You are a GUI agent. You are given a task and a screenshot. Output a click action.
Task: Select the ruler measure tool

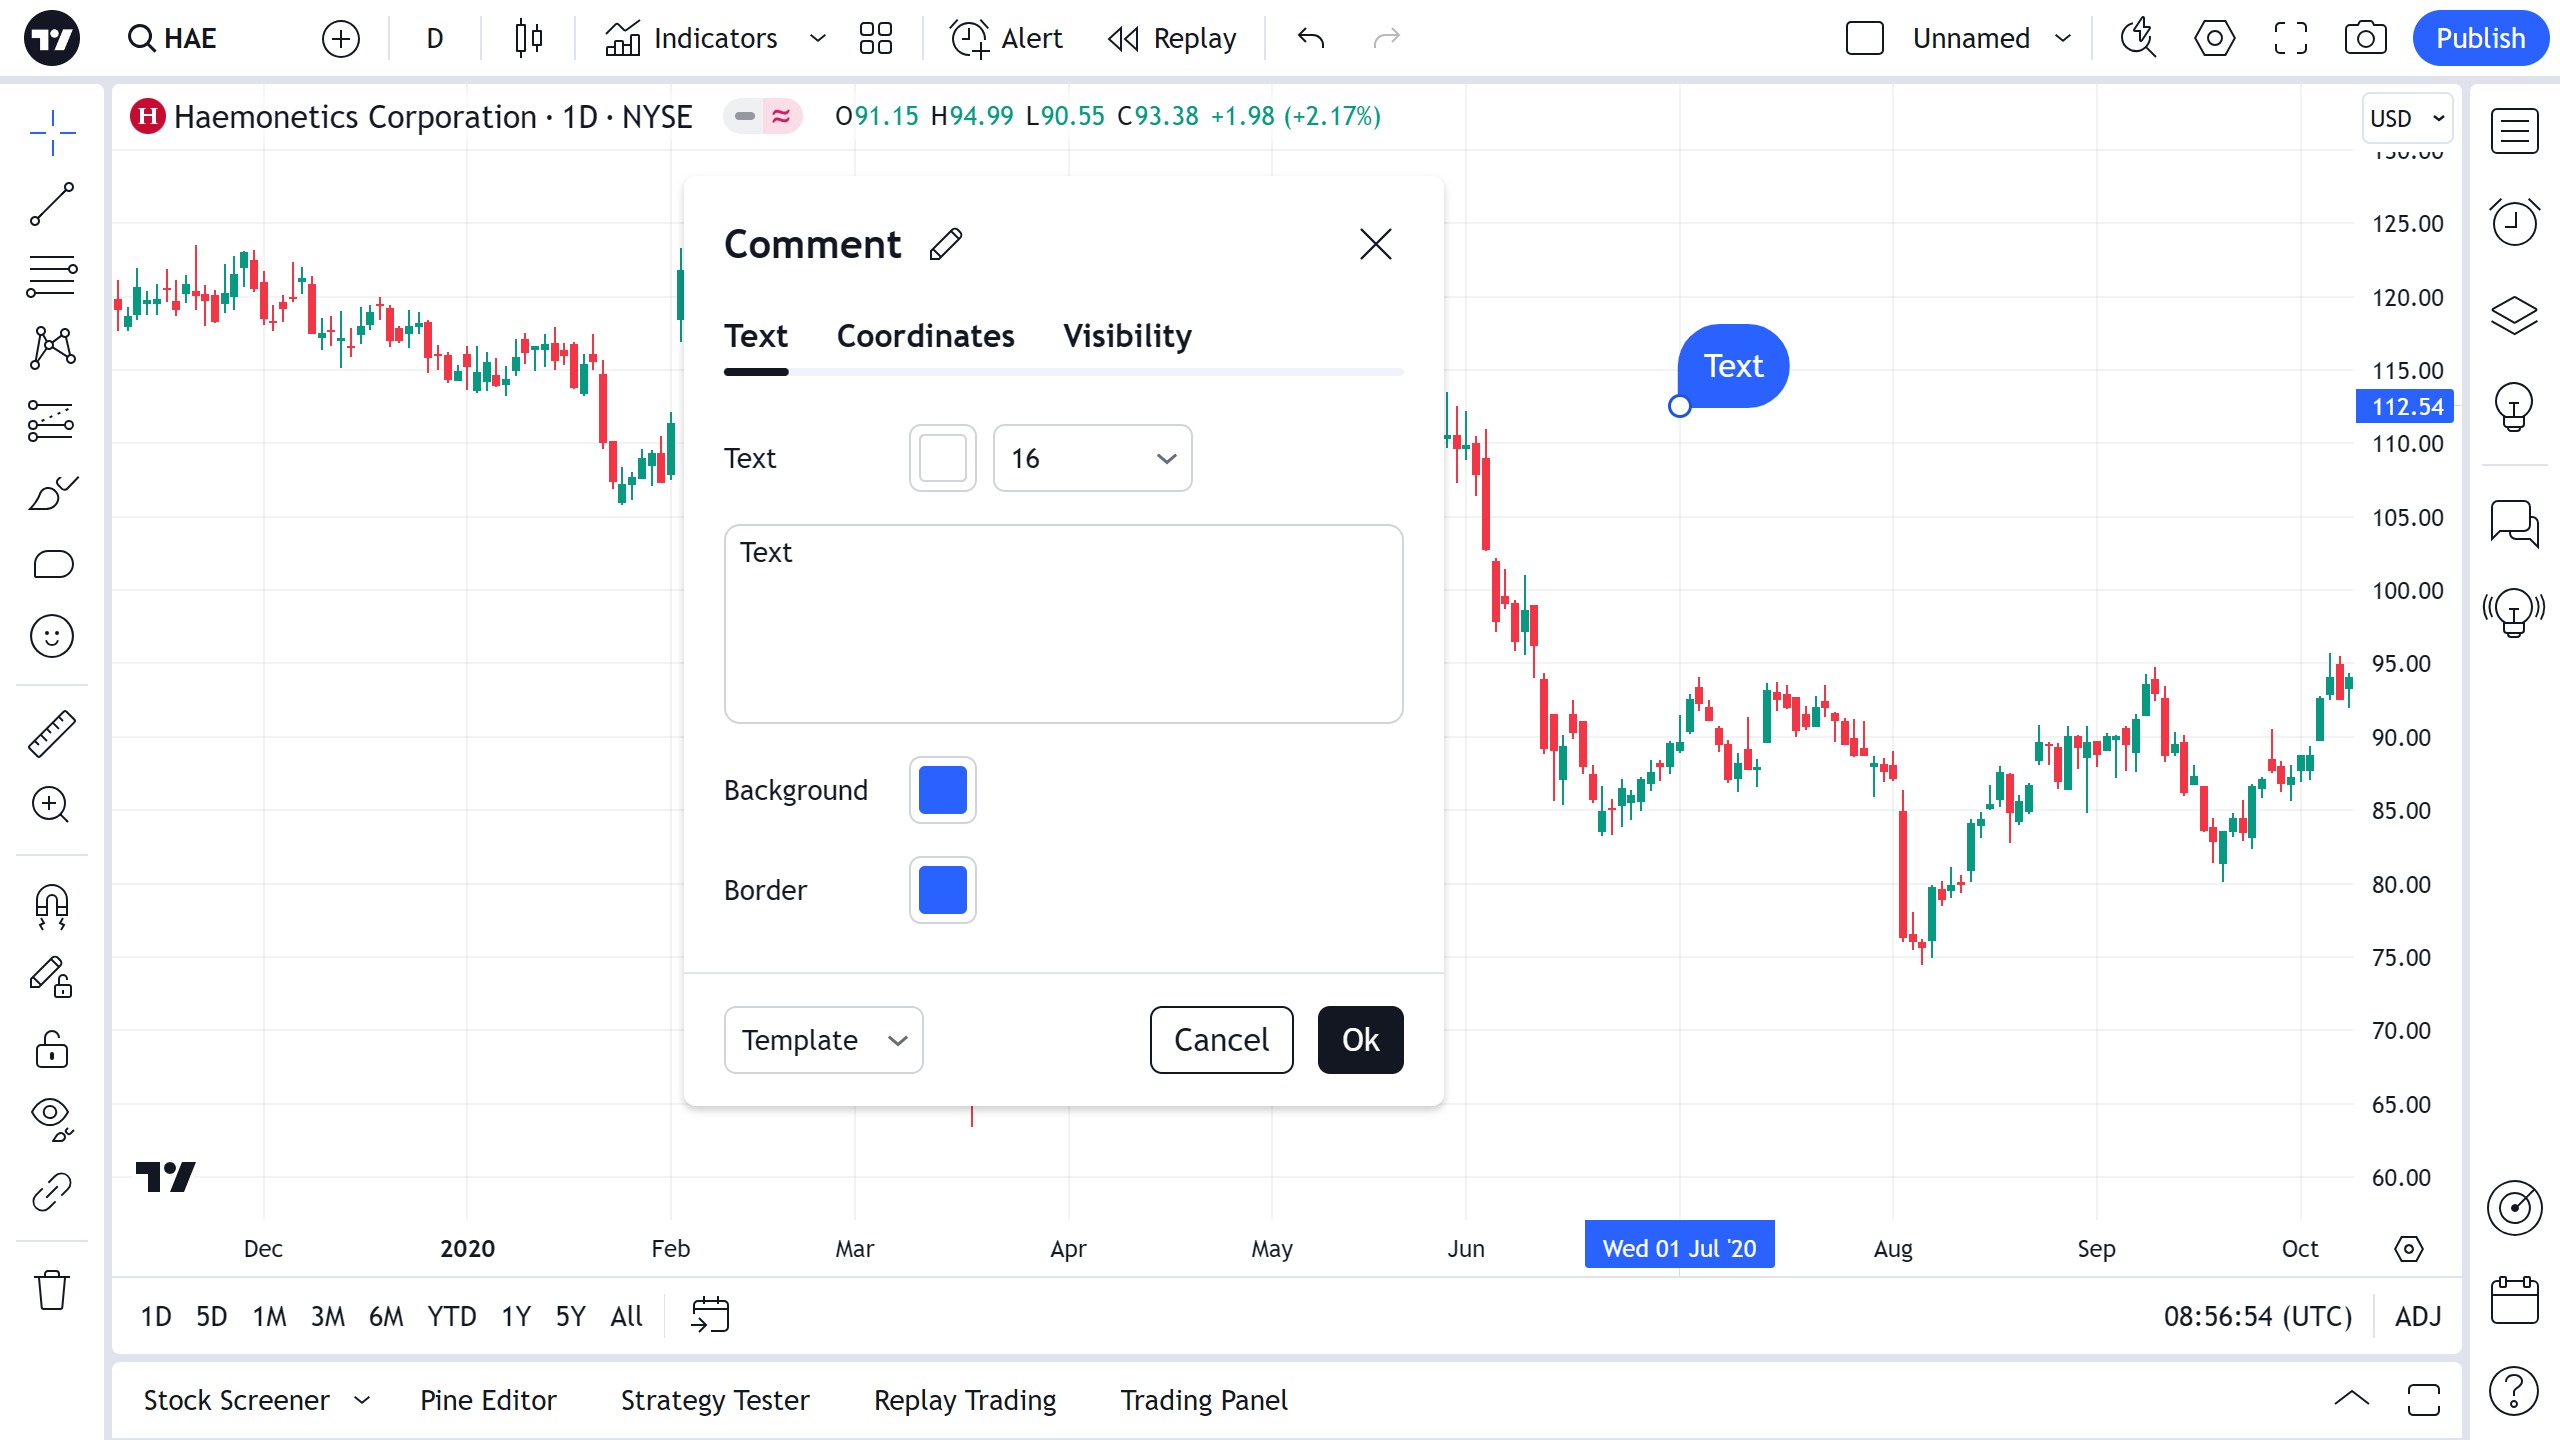tap(52, 733)
